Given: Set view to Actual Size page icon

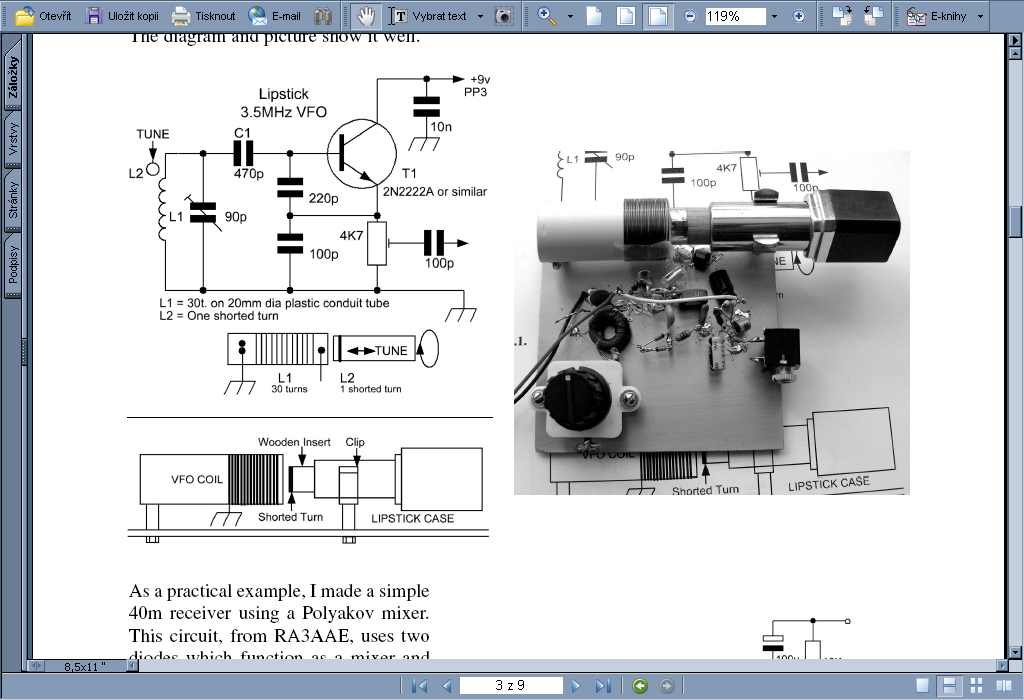Looking at the screenshot, I should coord(594,16).
